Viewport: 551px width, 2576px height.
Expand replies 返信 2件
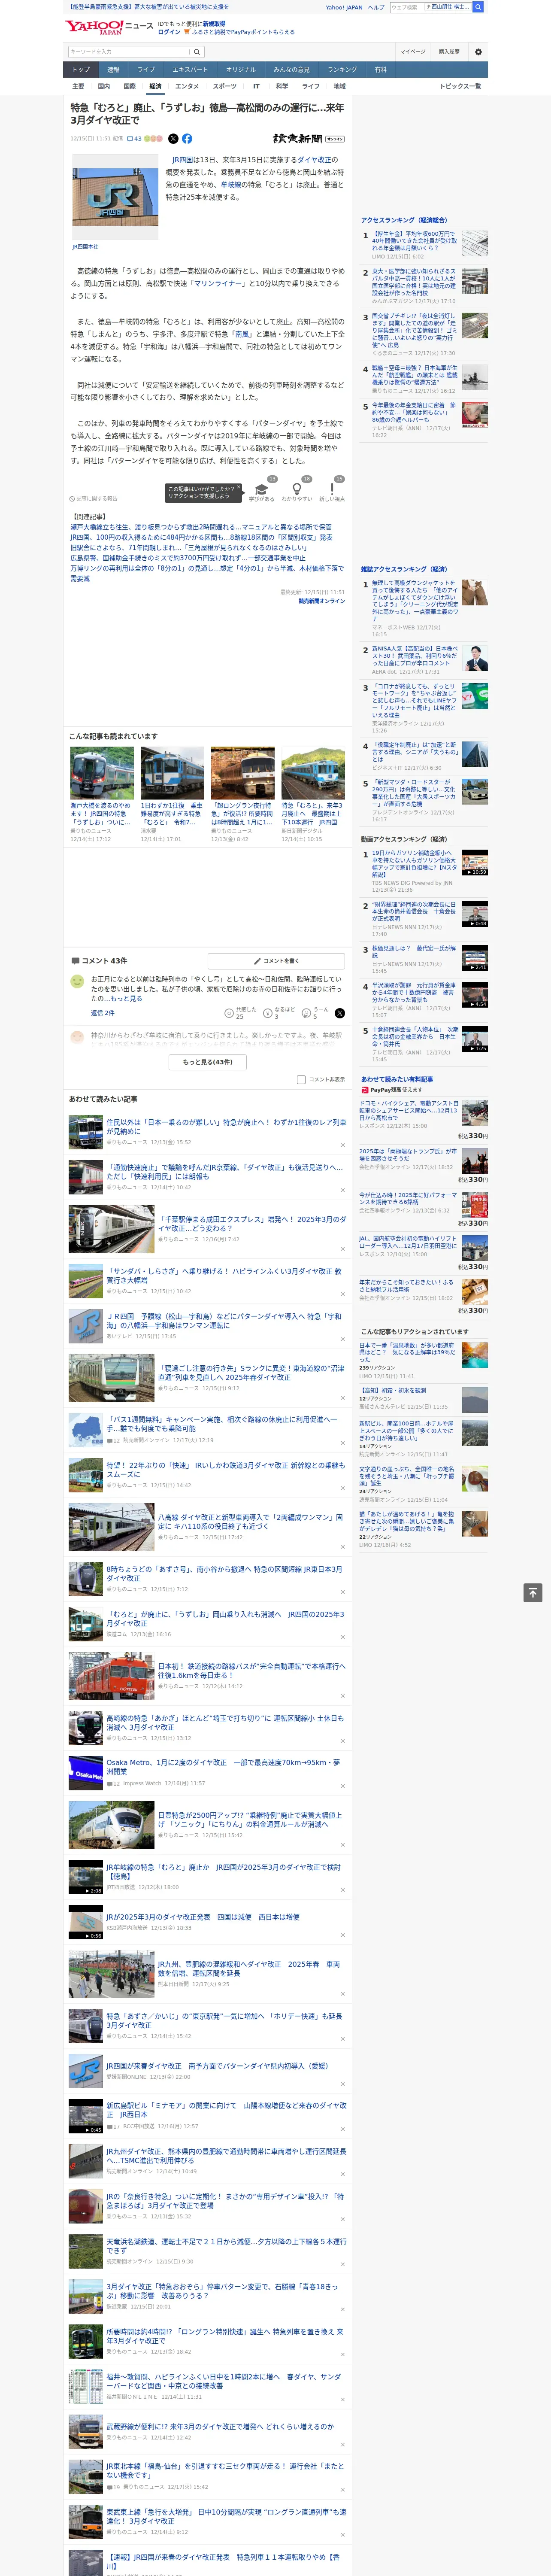point(102,1013)
